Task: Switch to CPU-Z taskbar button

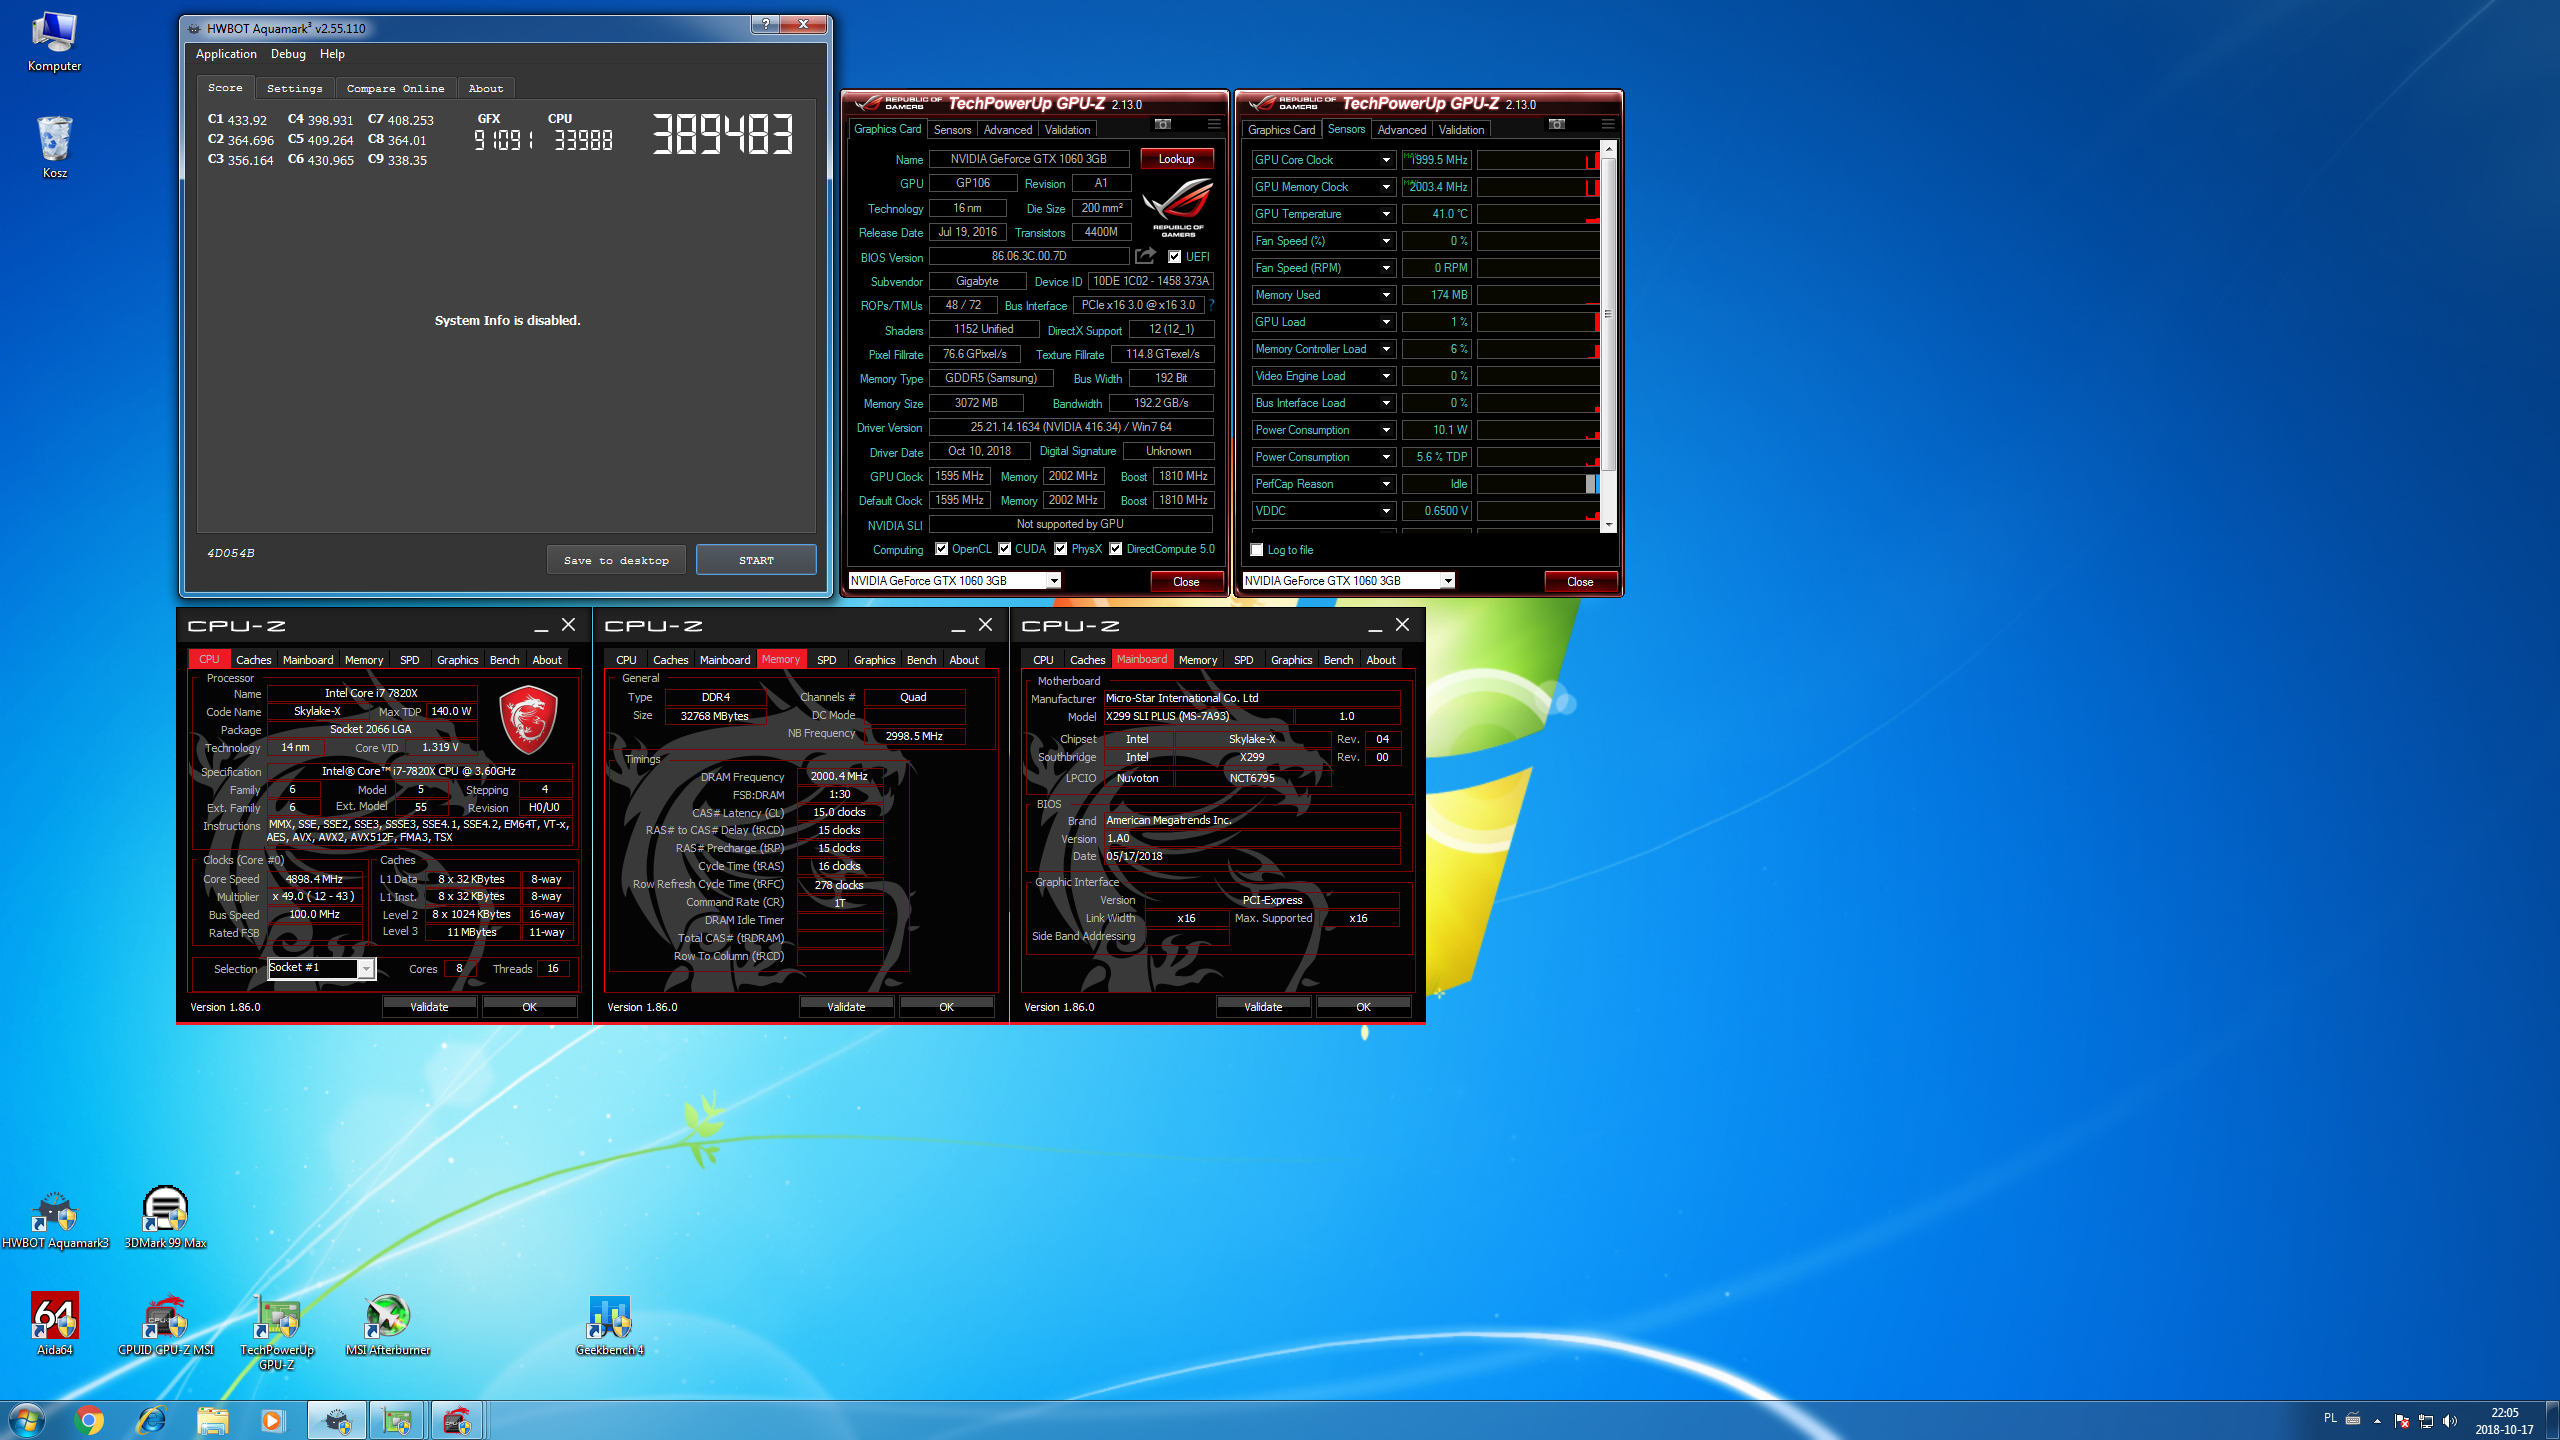Action: [x=457, y=1420]
